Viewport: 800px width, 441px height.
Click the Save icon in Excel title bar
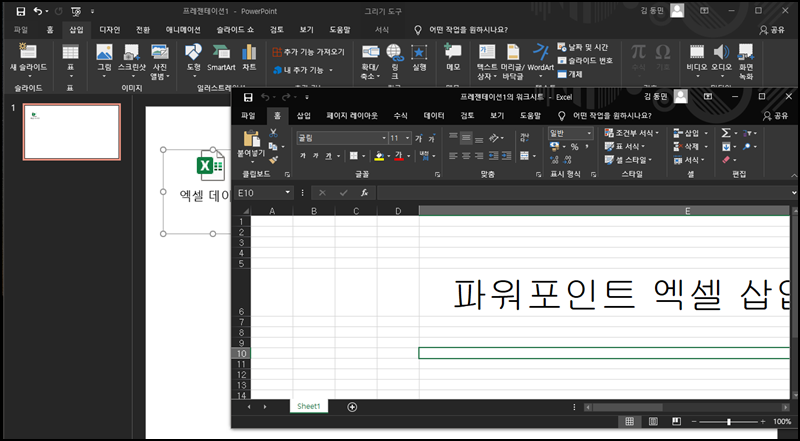coord(248,97)
